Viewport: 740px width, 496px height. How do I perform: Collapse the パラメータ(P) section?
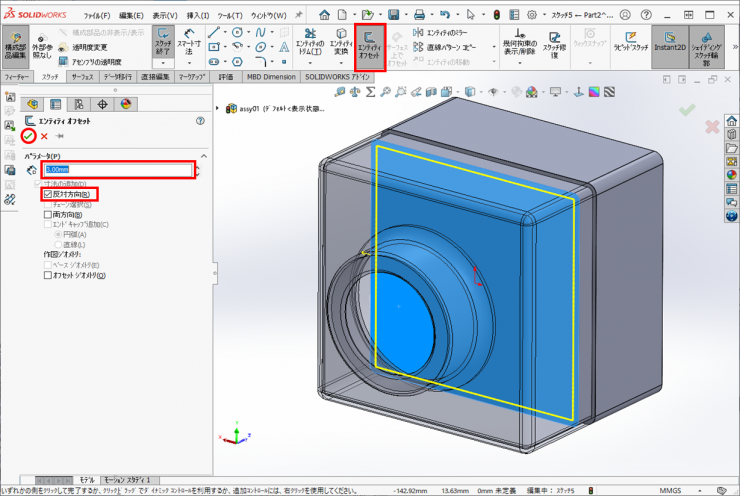(x=204, y=156)
